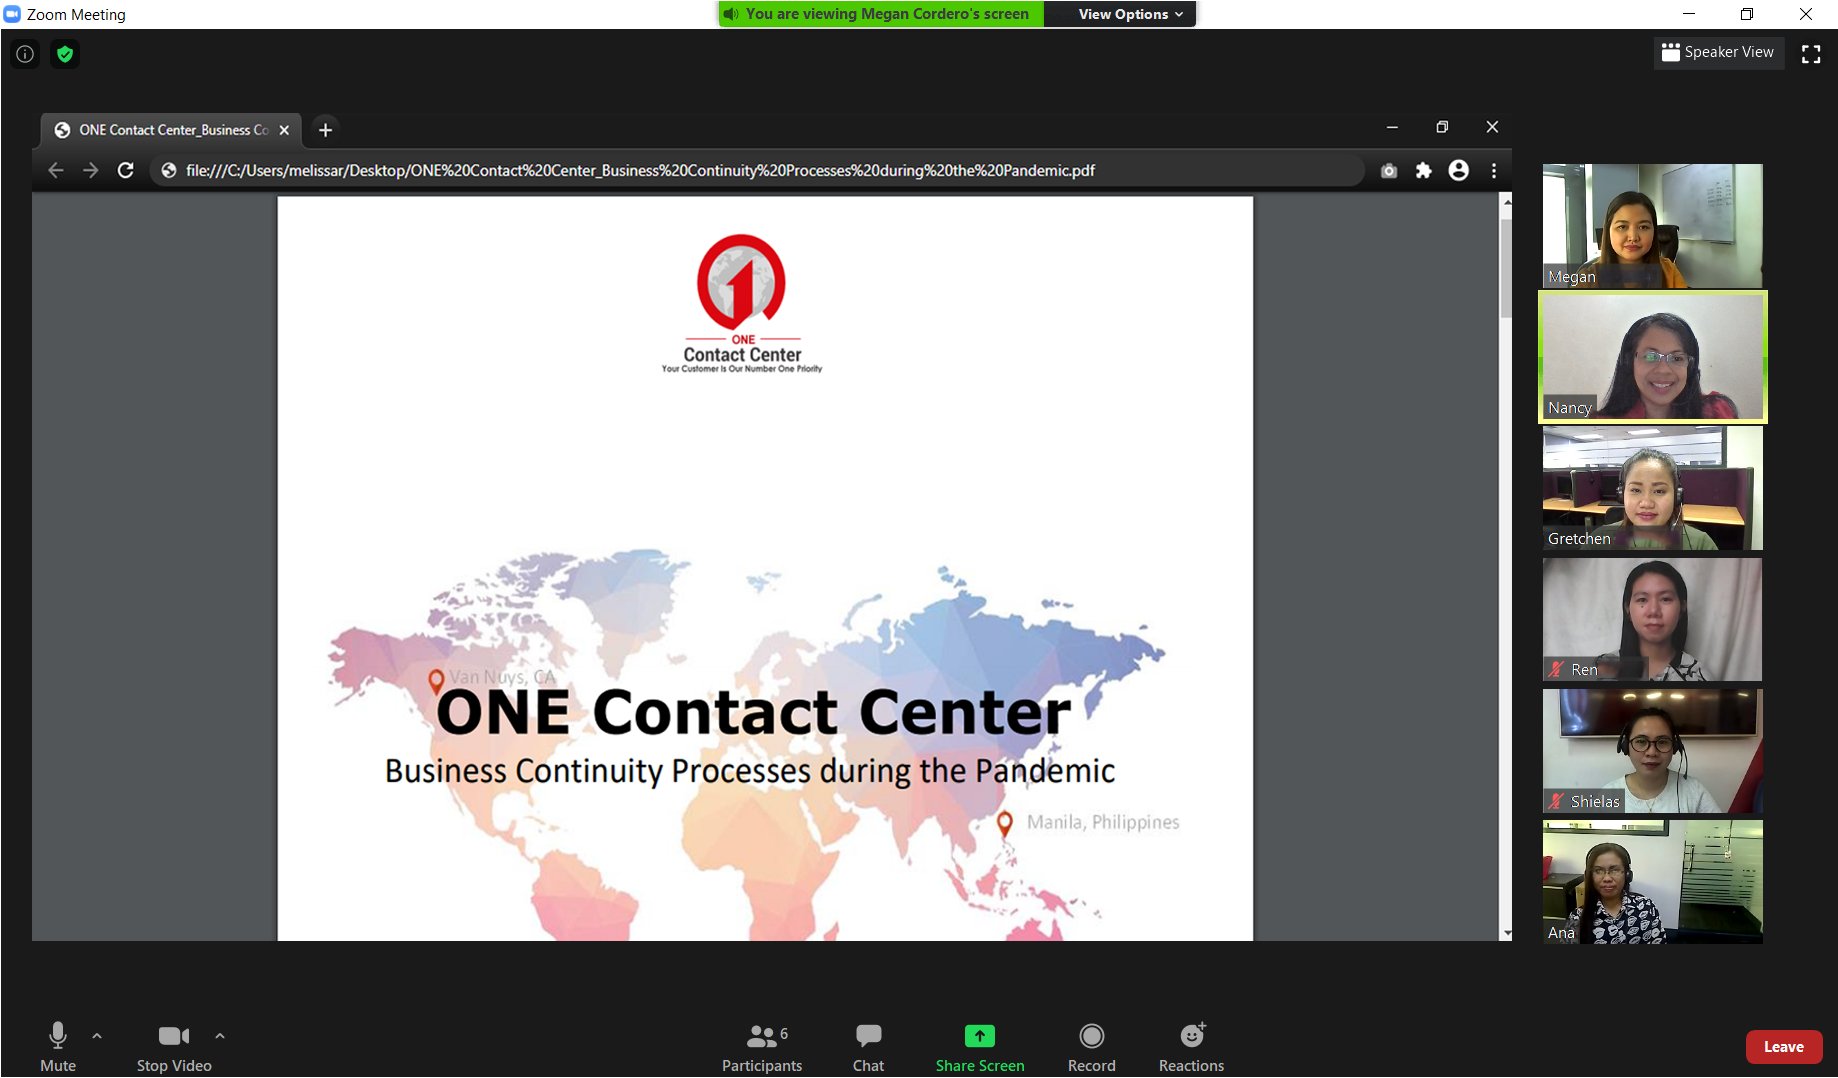Screen dimensions: 1838x1078
Task: Open the browser three-dot menu
Action: tap(1494, 171)
